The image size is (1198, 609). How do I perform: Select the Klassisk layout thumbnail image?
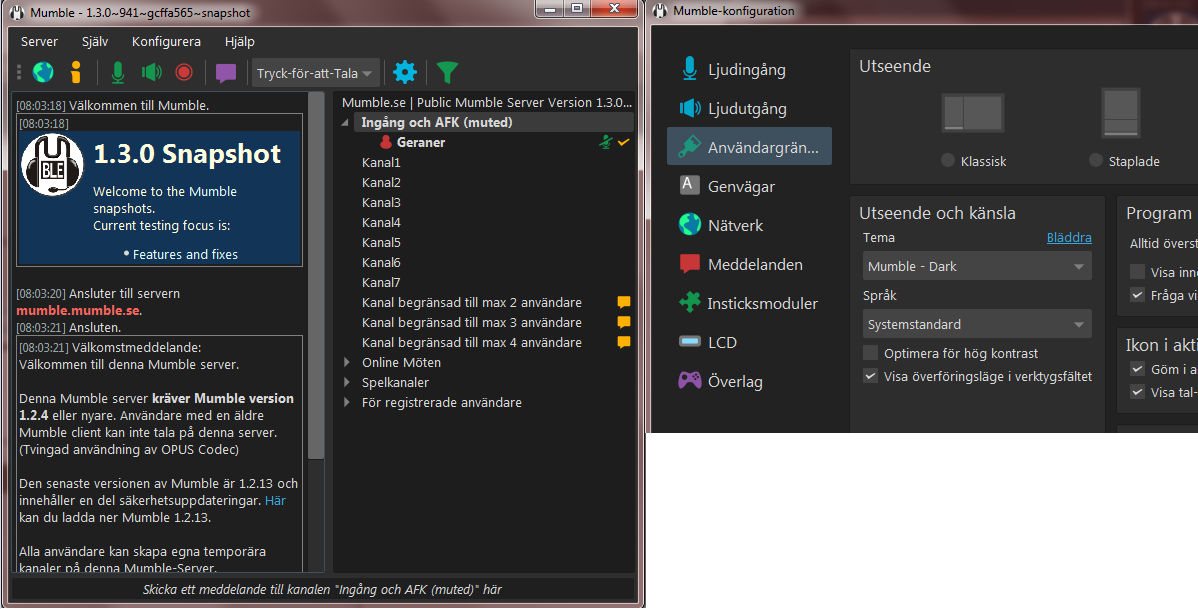(x=973, y=113)
